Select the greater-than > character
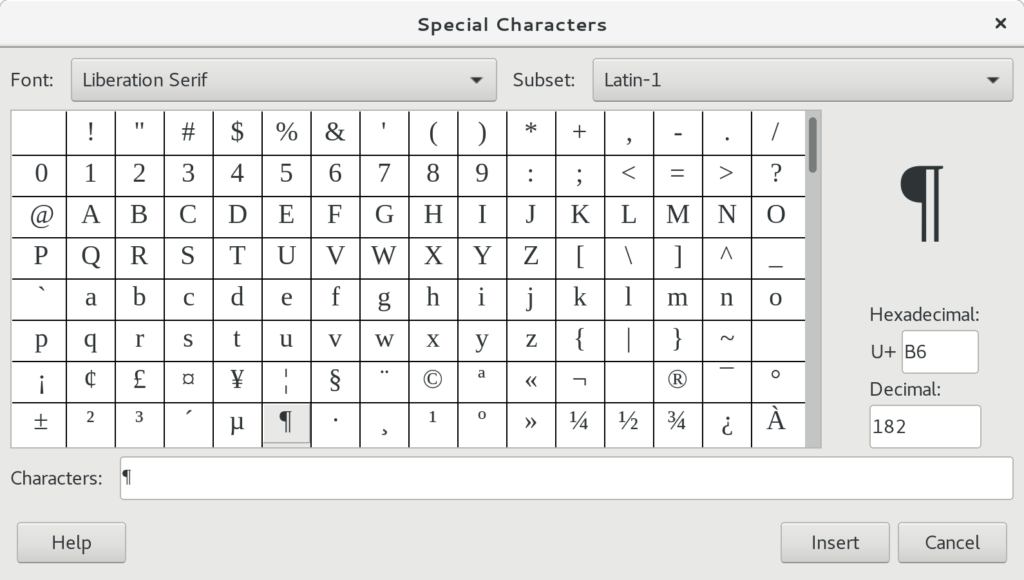Screen dimensions: 1024x580 pos(727,175)
